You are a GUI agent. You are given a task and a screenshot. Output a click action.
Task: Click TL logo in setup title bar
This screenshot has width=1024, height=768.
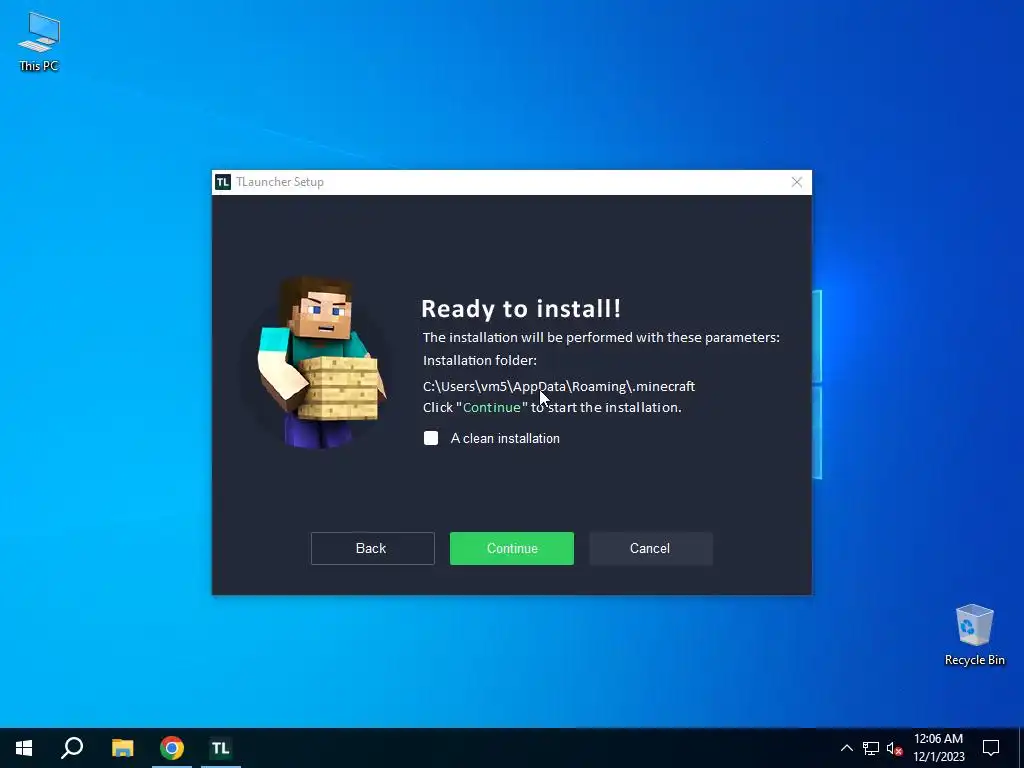(223, 182)
